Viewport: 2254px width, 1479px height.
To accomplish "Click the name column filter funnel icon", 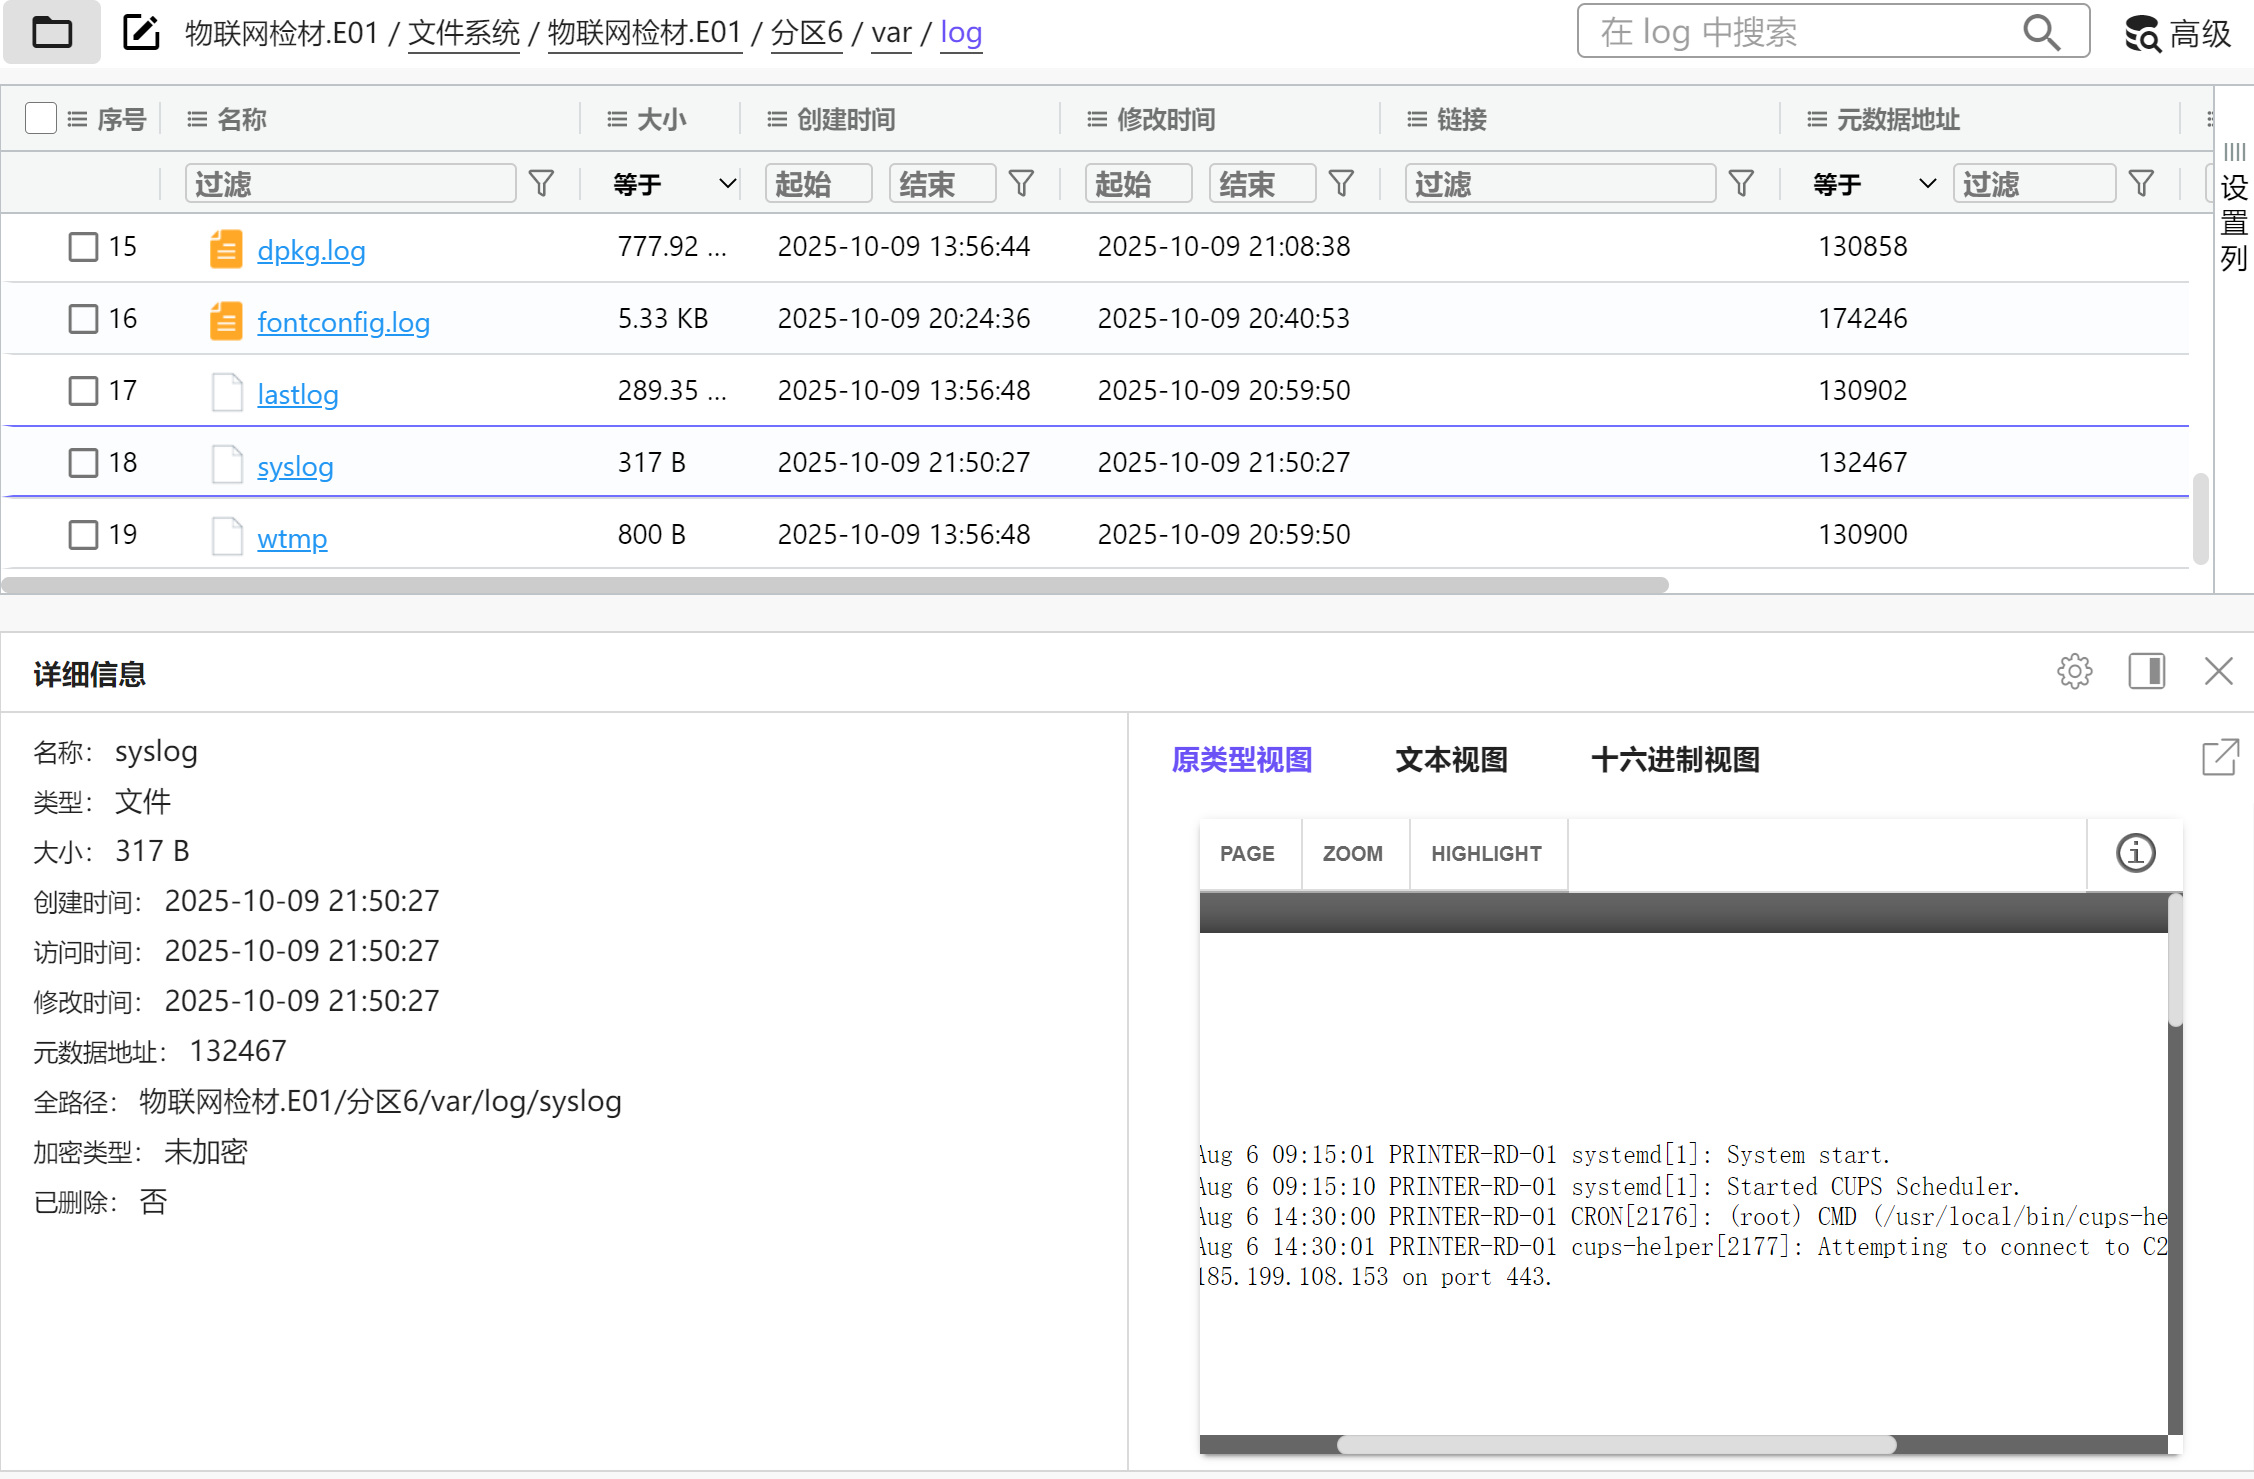I will [x=541, y=184].
